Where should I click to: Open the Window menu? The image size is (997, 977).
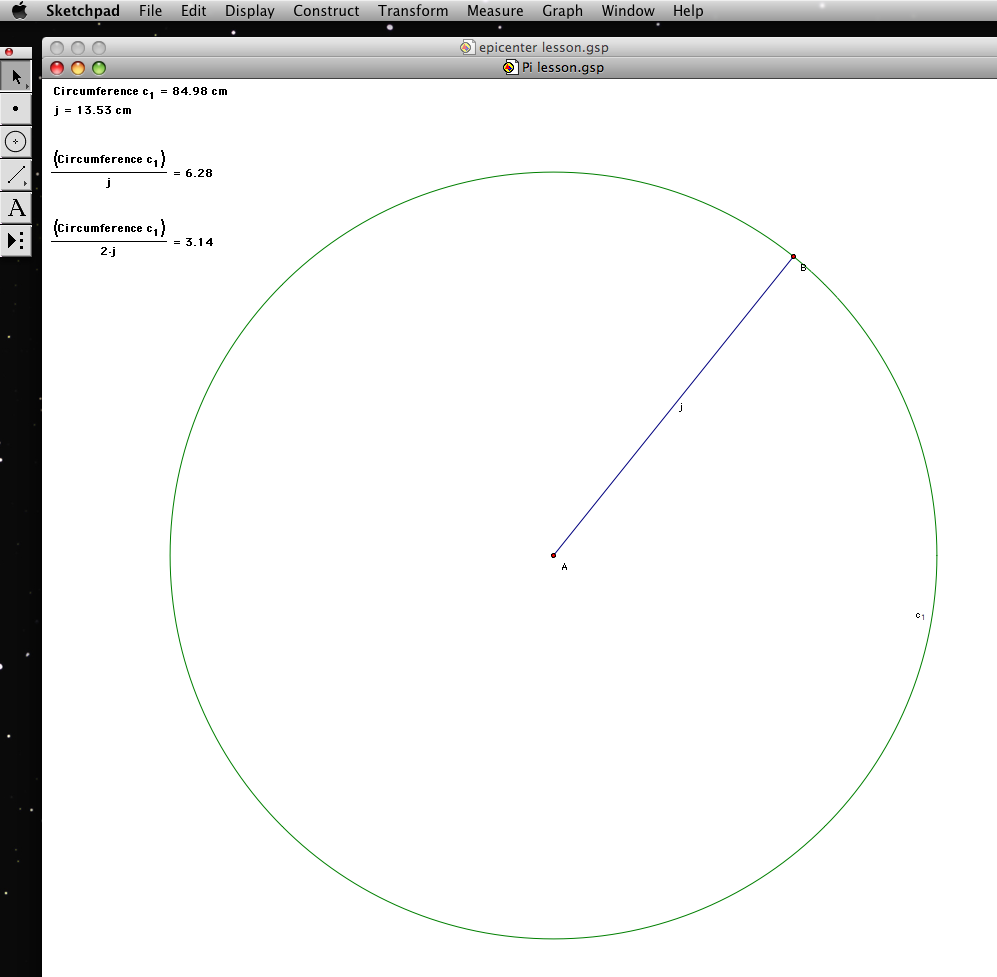(628, 11)
